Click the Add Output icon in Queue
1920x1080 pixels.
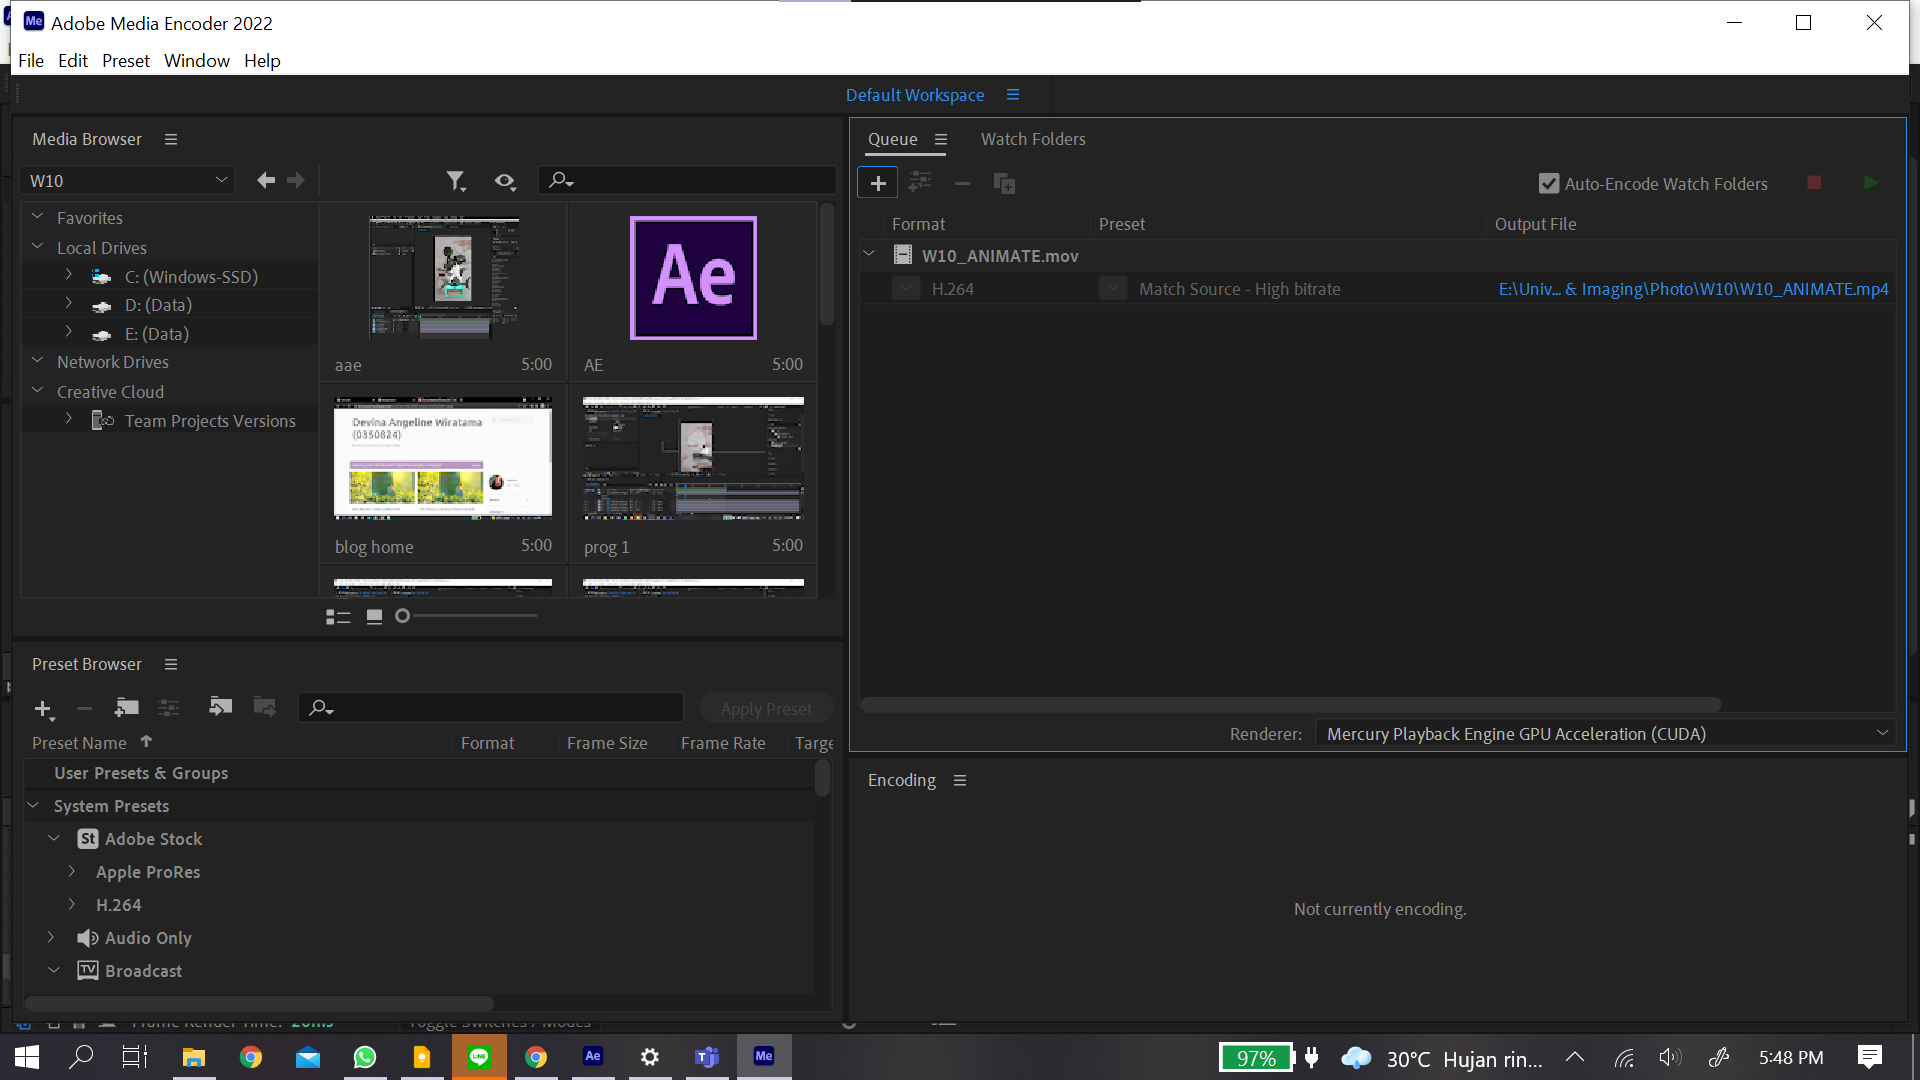coord(920,183)
